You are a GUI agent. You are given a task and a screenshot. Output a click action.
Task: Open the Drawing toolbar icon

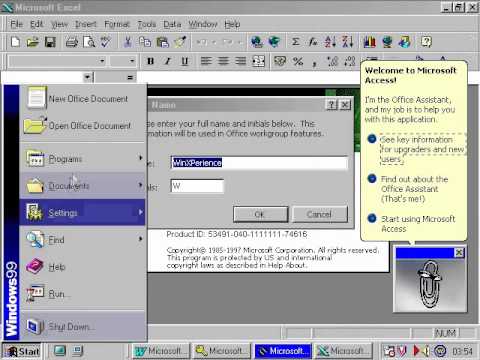[x=404, y=42]
